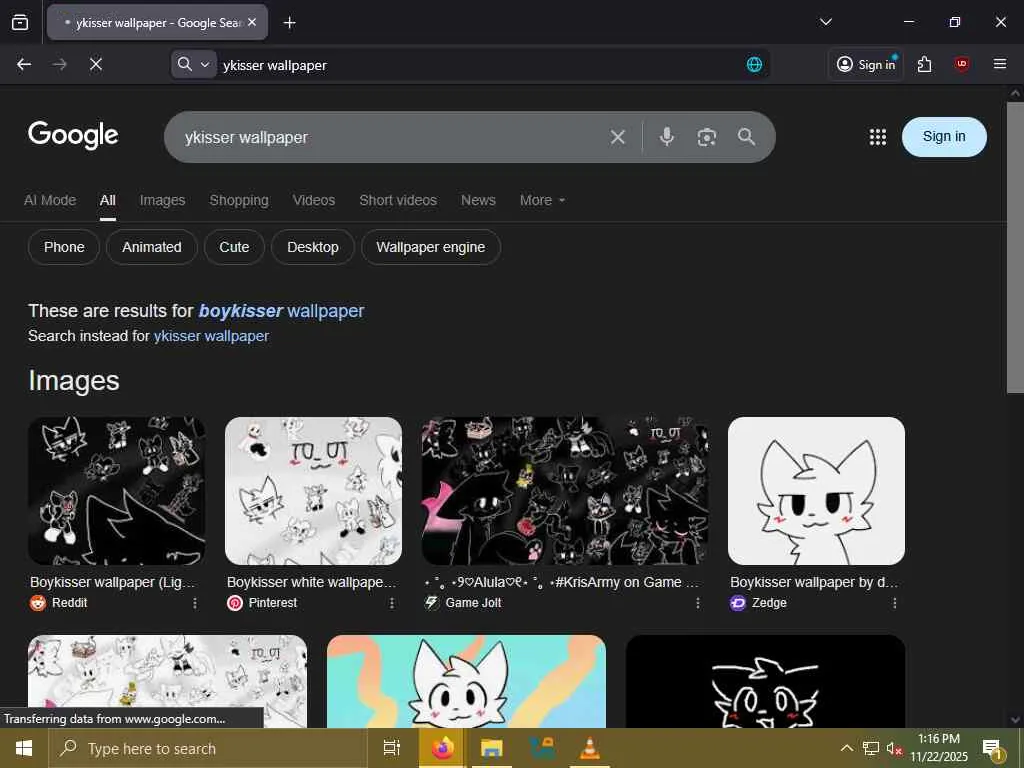Click Google's blue Sign in button
The height and width of the screenshot is (768, 1024).
click(944, 136)
